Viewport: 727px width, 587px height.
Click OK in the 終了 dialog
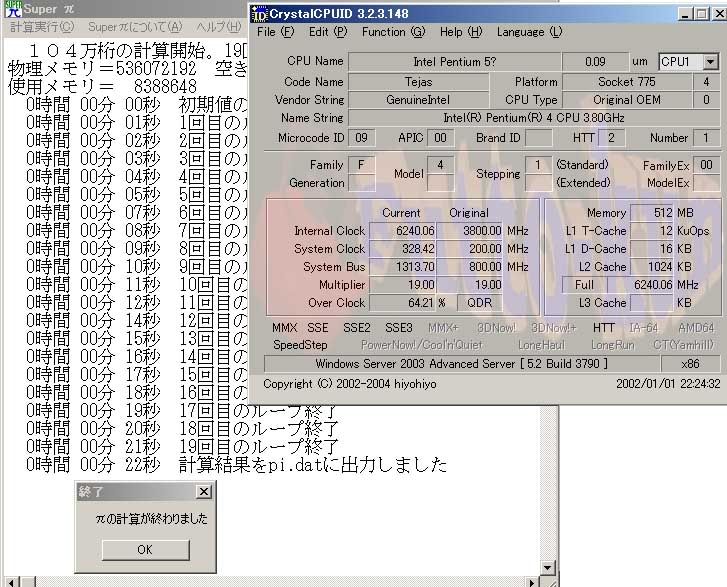tap(145, 549)
